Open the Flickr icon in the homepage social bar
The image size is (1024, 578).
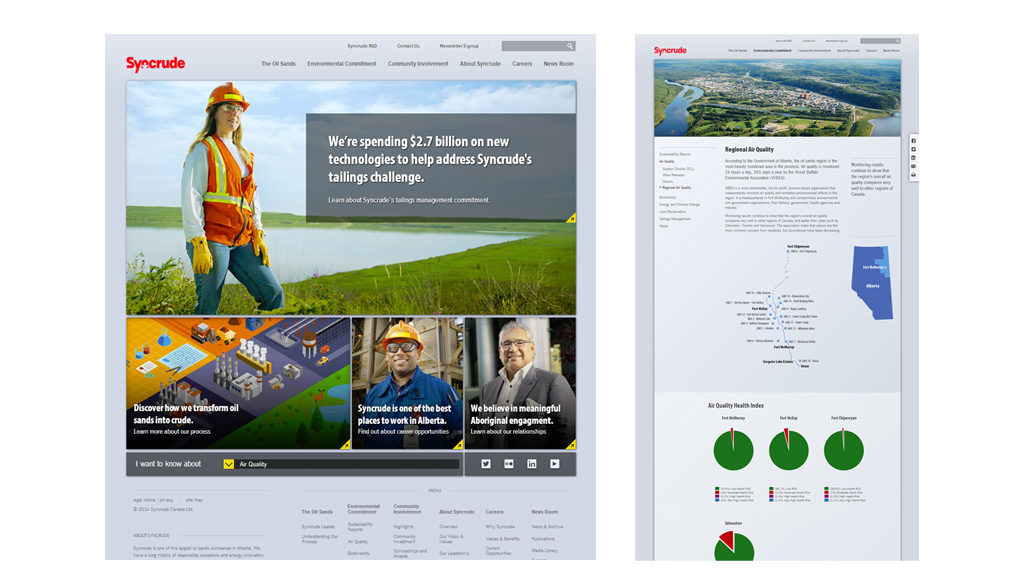509,464
